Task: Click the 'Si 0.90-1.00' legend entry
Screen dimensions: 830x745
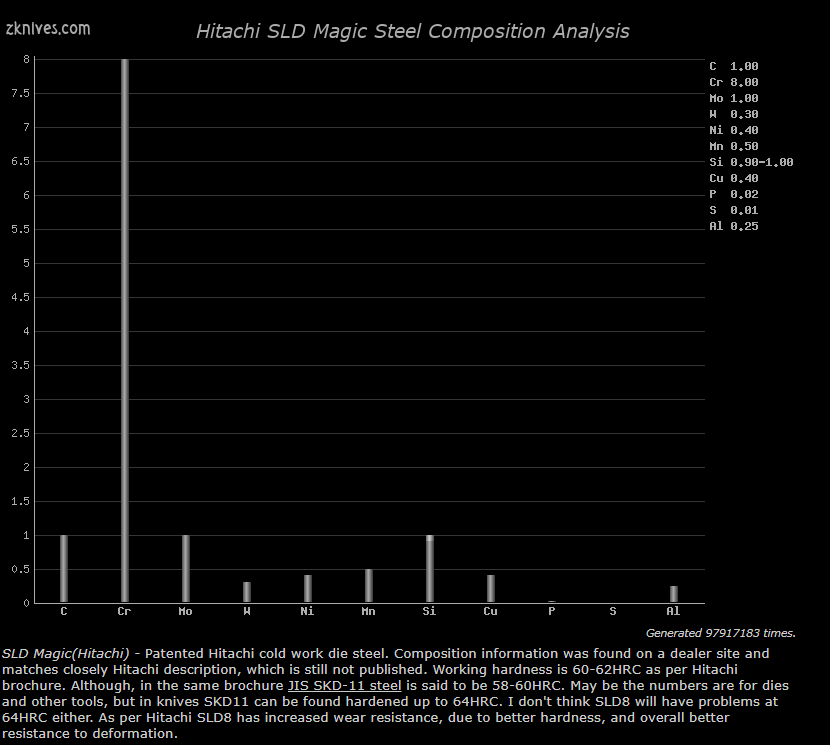Action: click(751, 162)
